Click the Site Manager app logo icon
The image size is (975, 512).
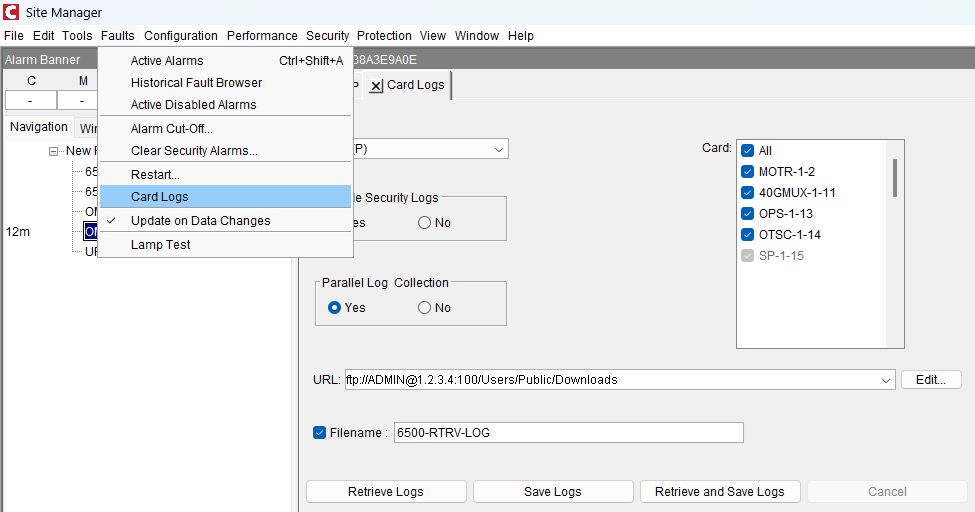tap(11, 12)
